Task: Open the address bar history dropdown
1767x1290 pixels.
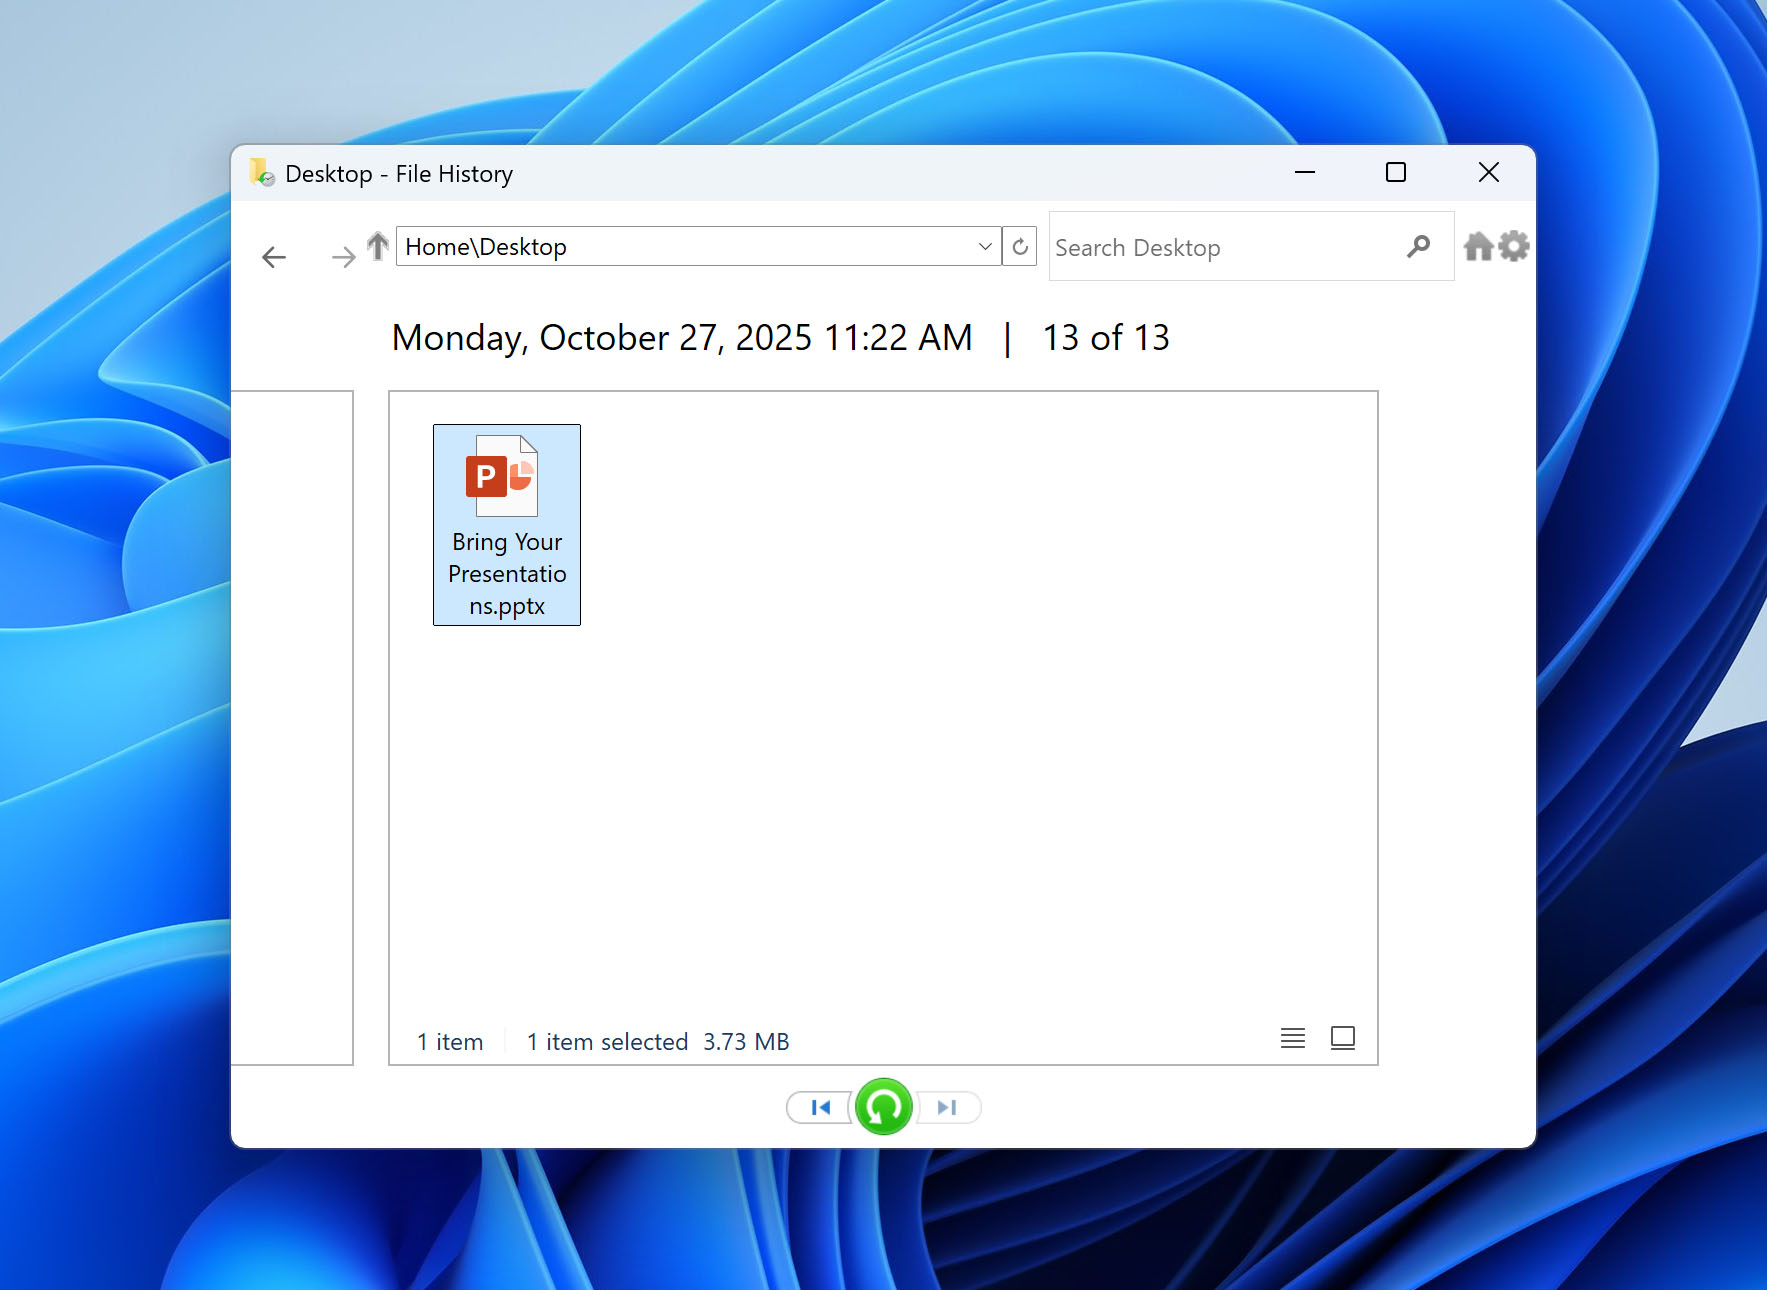Action: tap(985, 246)
